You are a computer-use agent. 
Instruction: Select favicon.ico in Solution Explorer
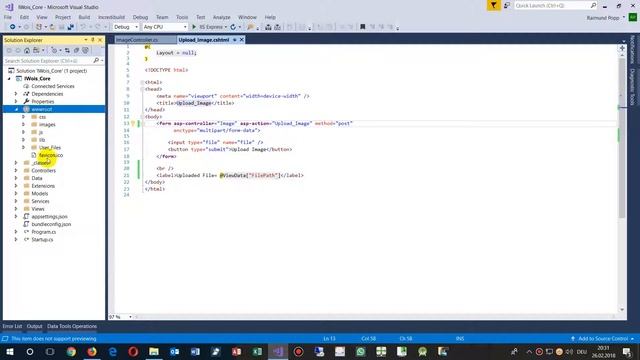click(x=51, y=155)
